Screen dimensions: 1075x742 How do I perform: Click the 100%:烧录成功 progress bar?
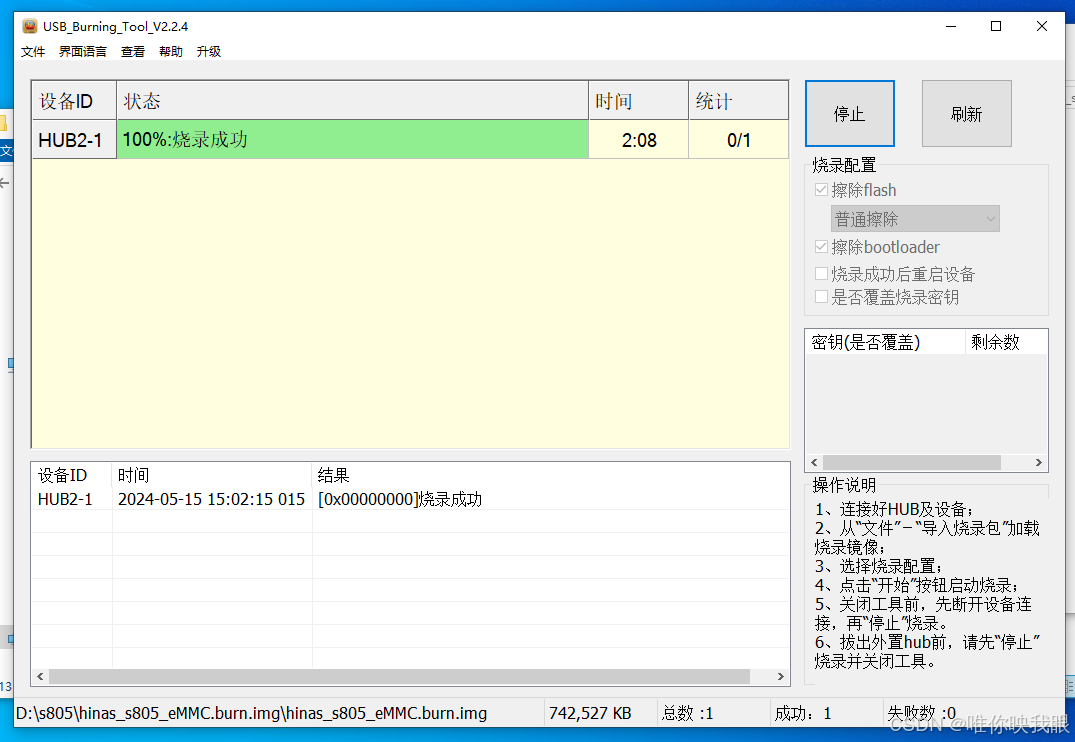(352, 140)
